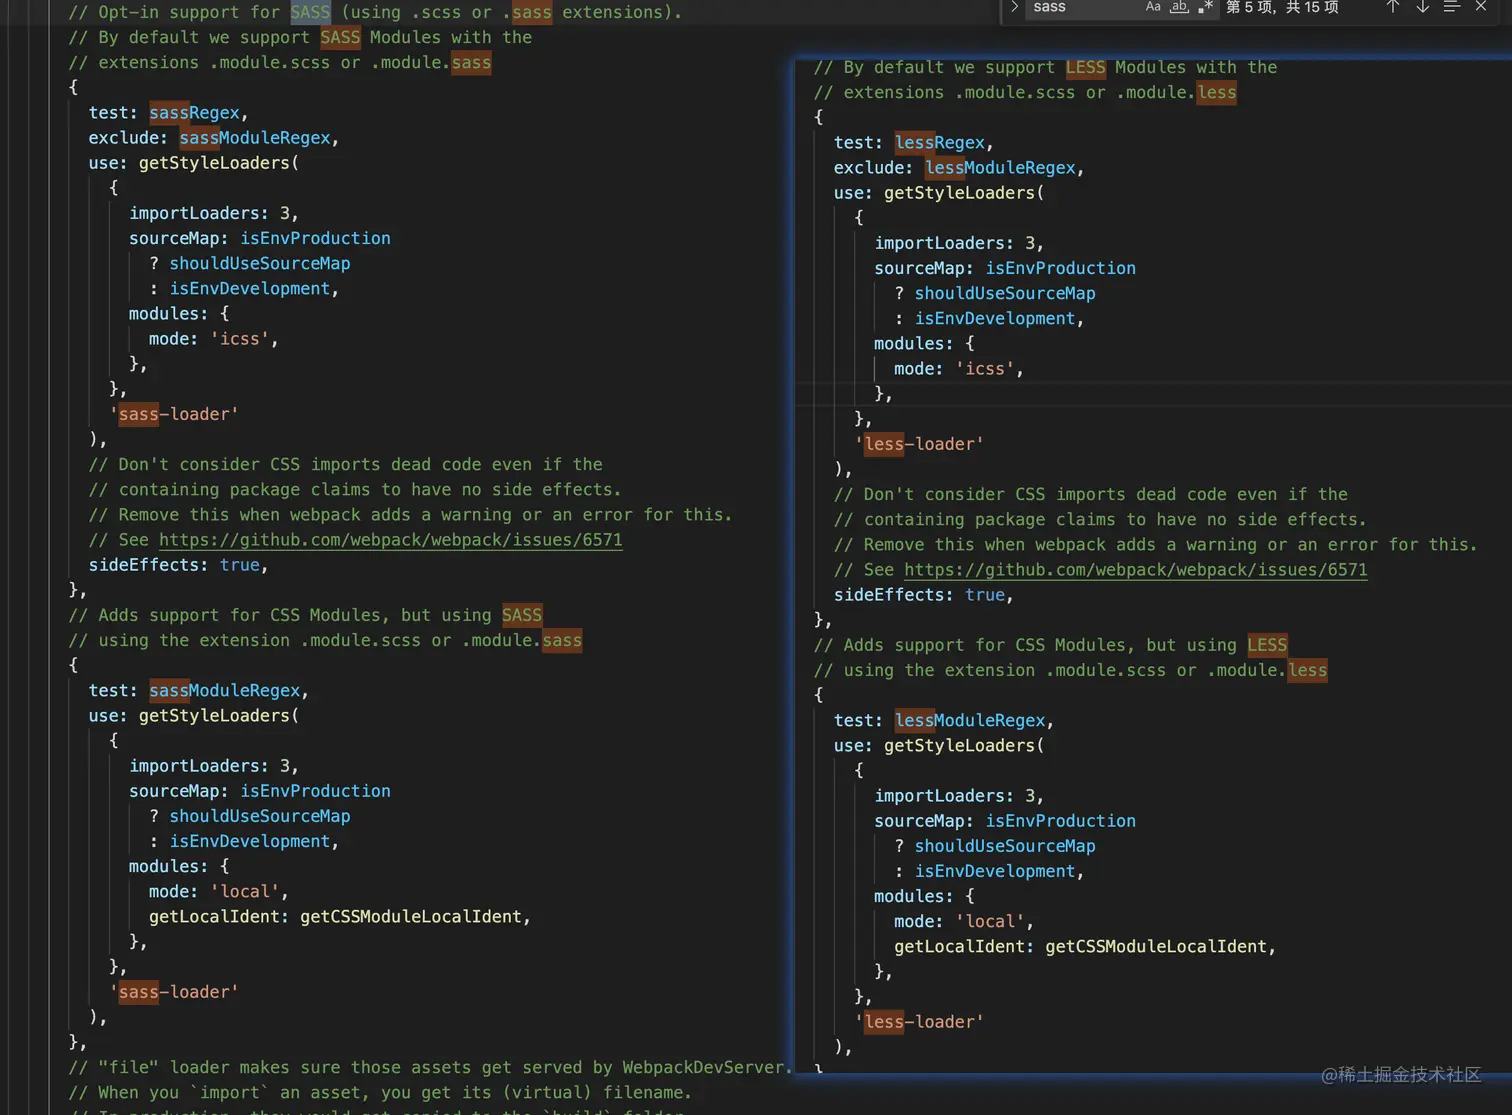1512x1115 pixels.
Task: Click the first 'less-loader' string in right code
Action: click(x=919, y=444)
